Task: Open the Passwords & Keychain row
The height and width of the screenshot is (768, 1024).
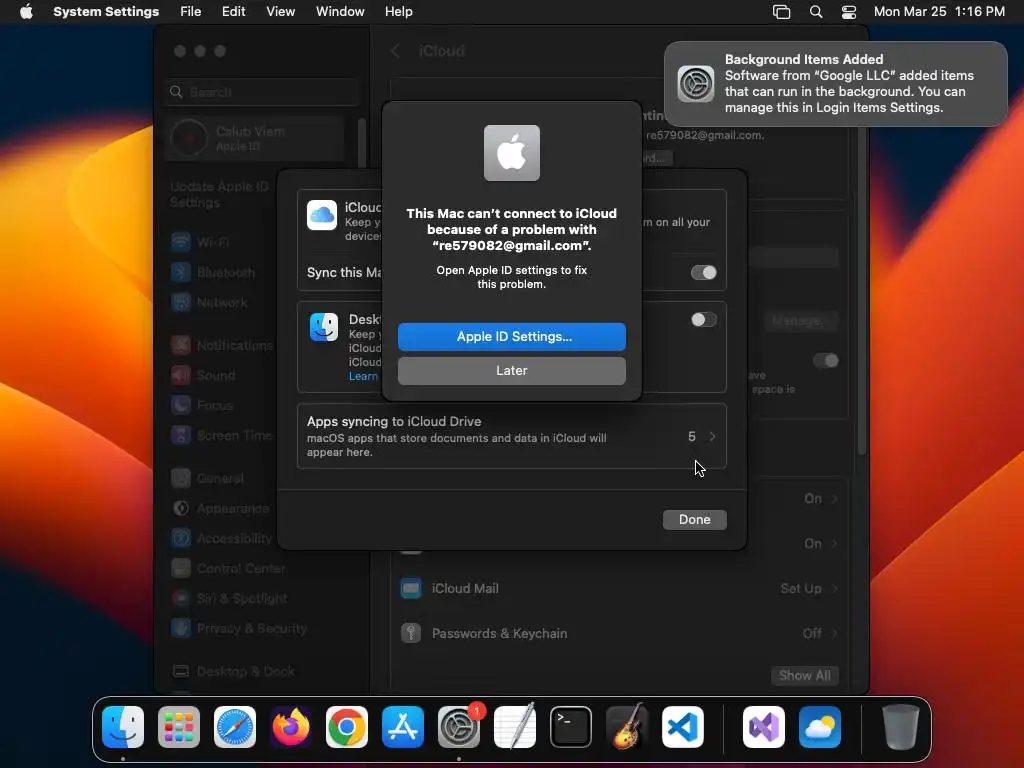Action: (619, 633)
